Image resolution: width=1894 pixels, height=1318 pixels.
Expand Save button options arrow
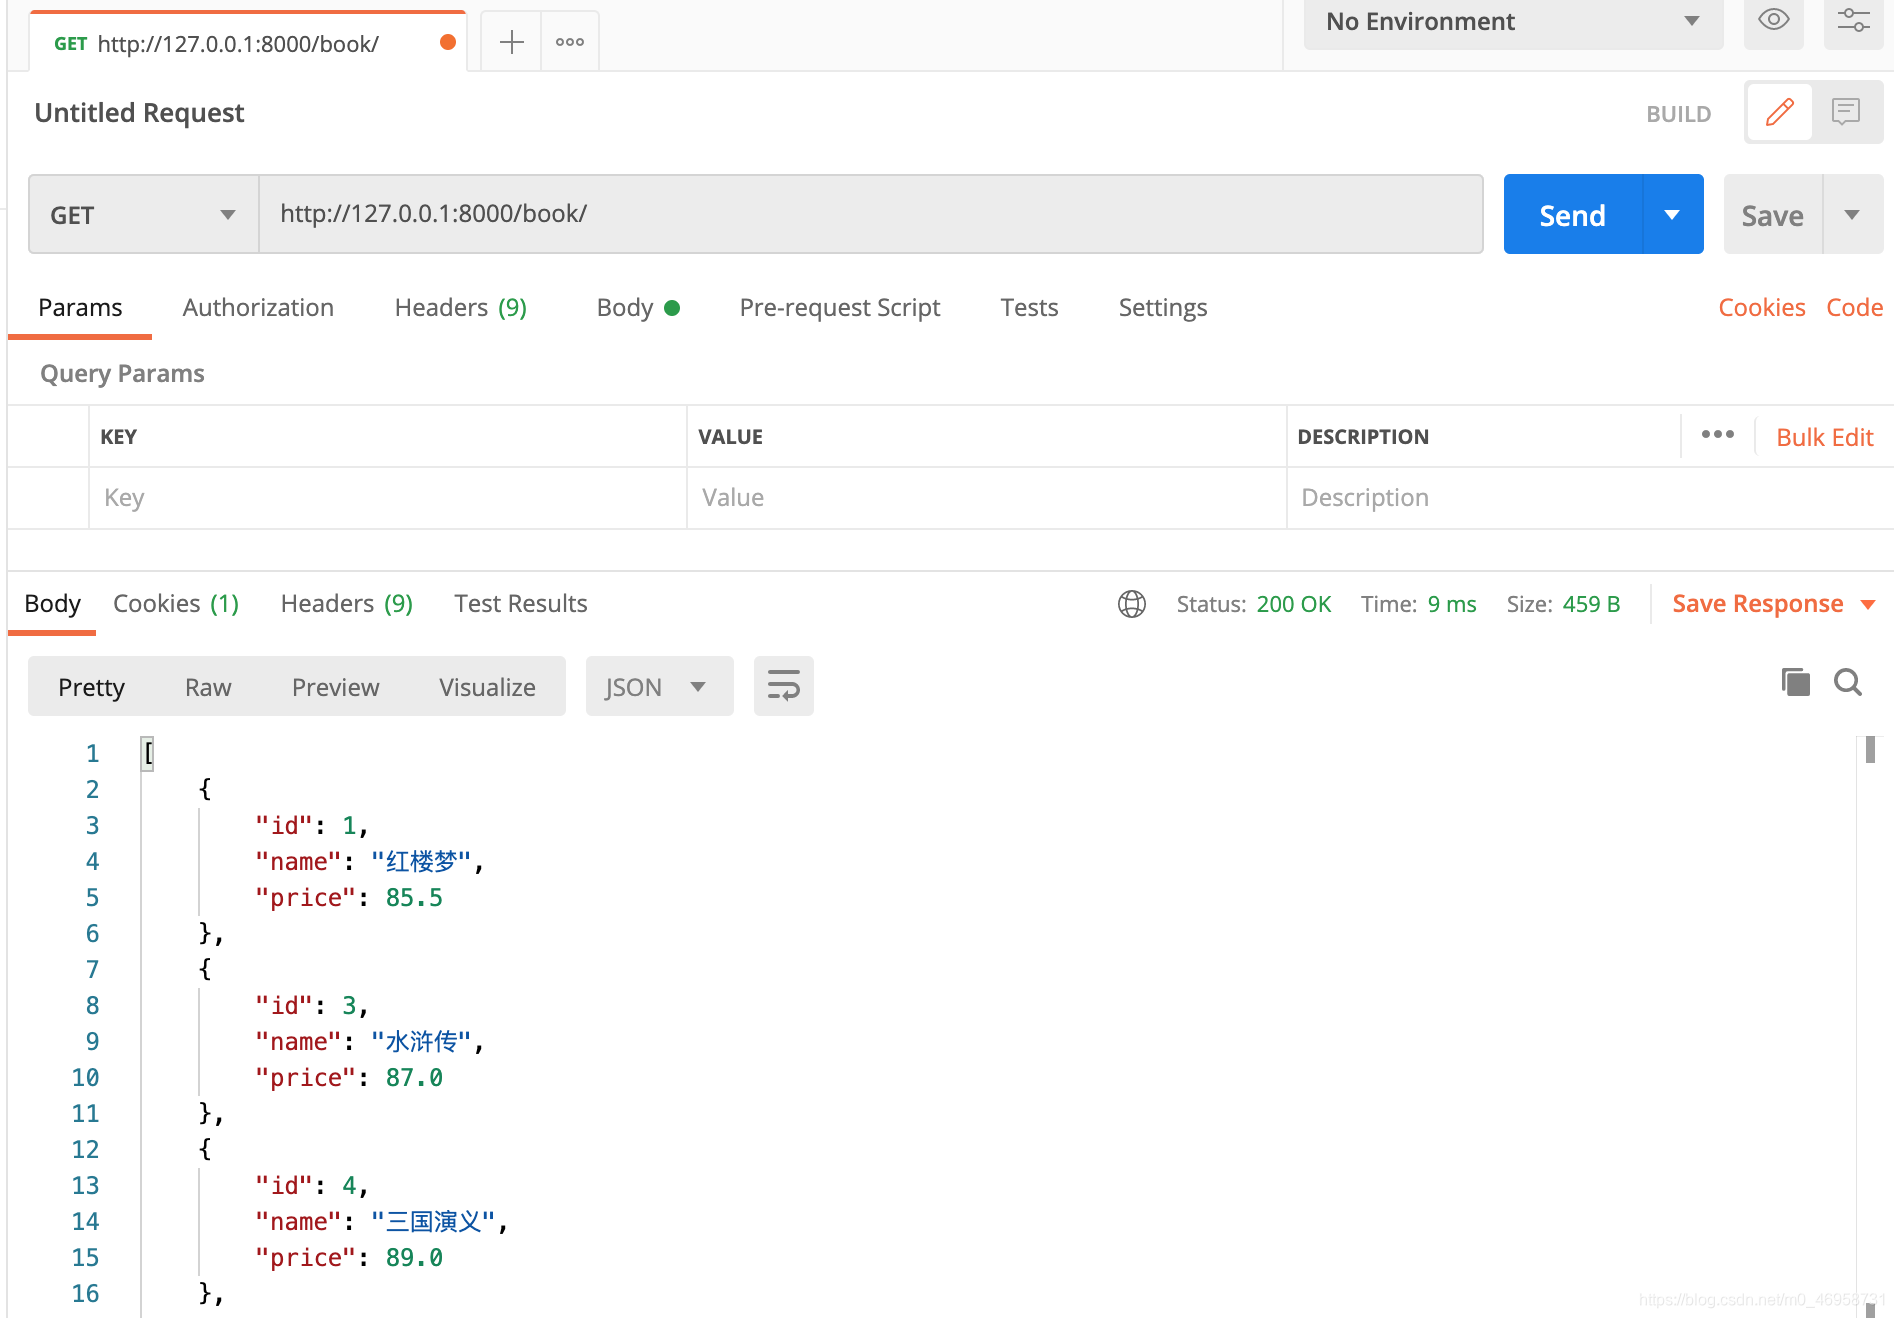click(x=1852, y=215)
